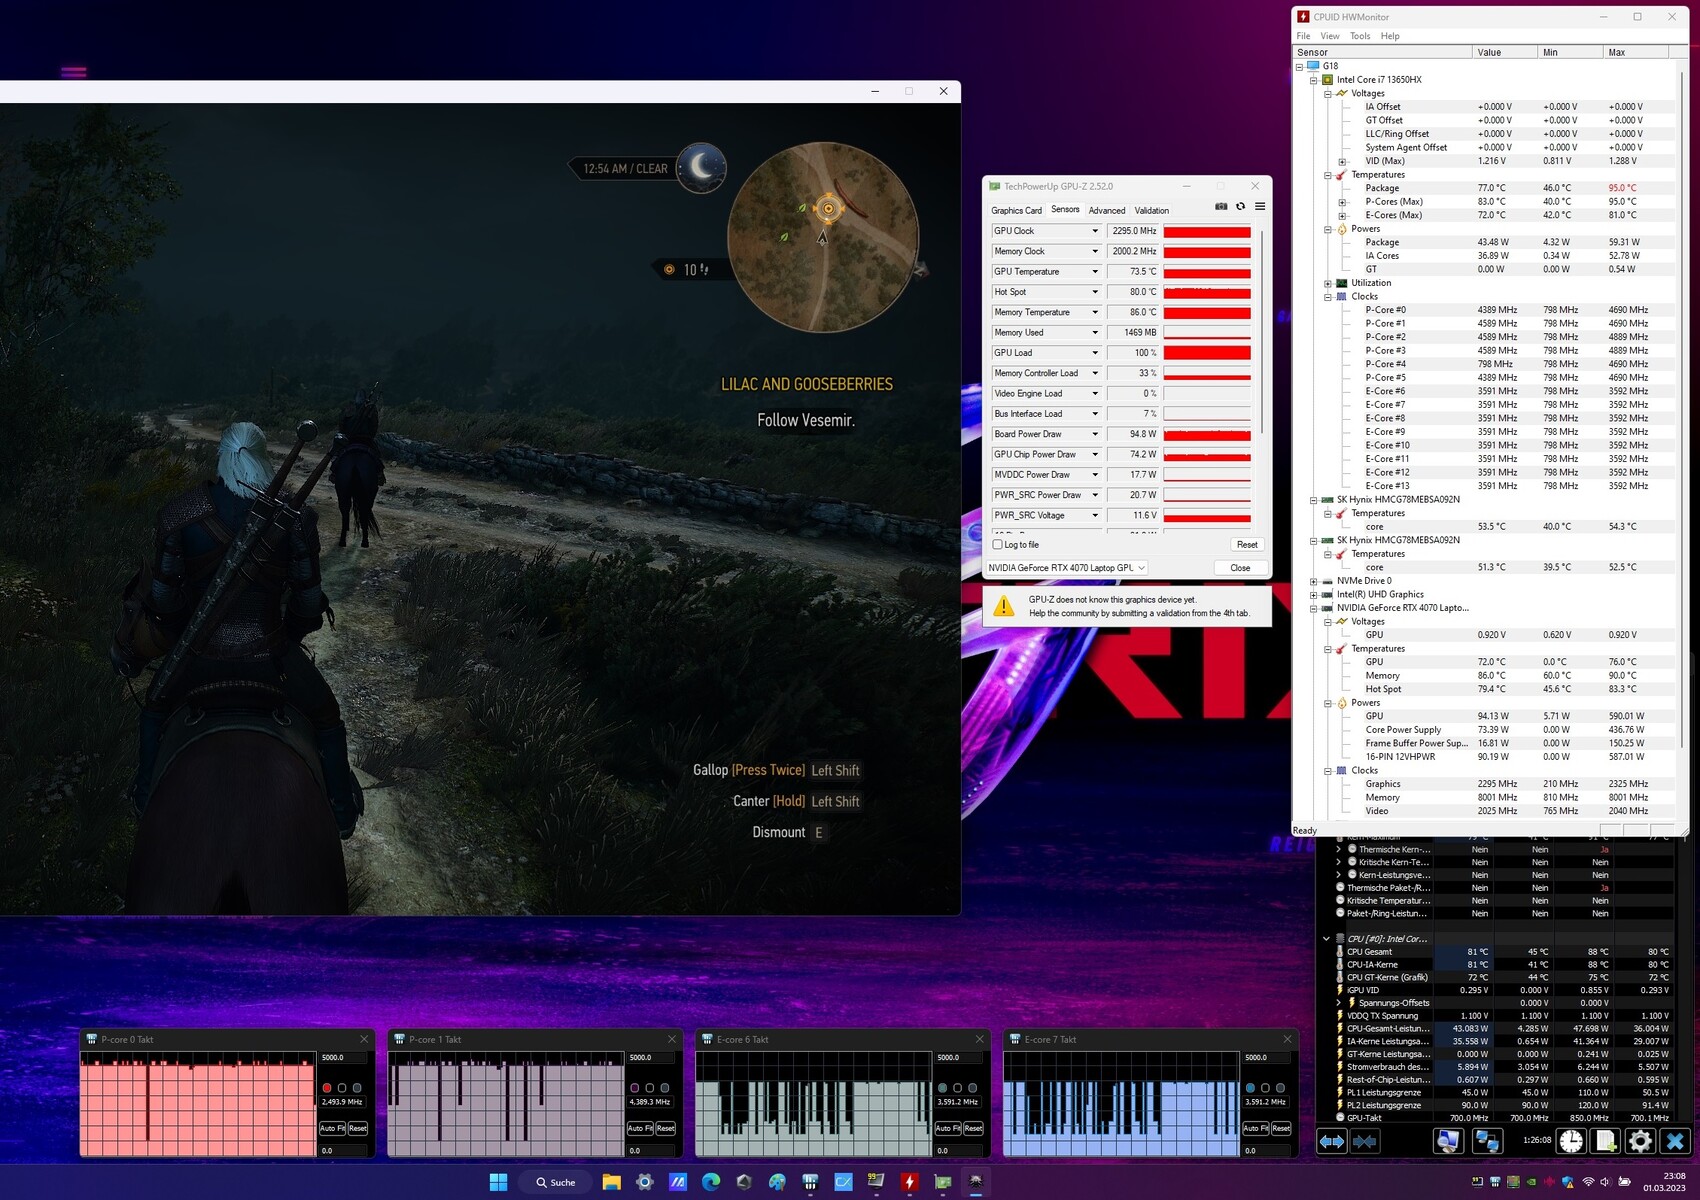Open the Tools menu in HWMonitor

[1360, 36]
